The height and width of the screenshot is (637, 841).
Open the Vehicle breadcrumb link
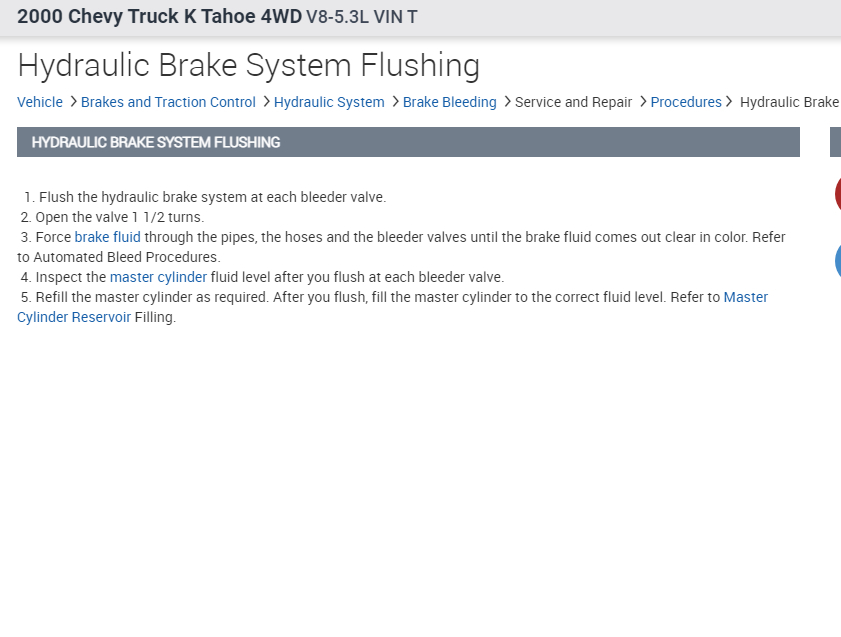coord(40,102)
